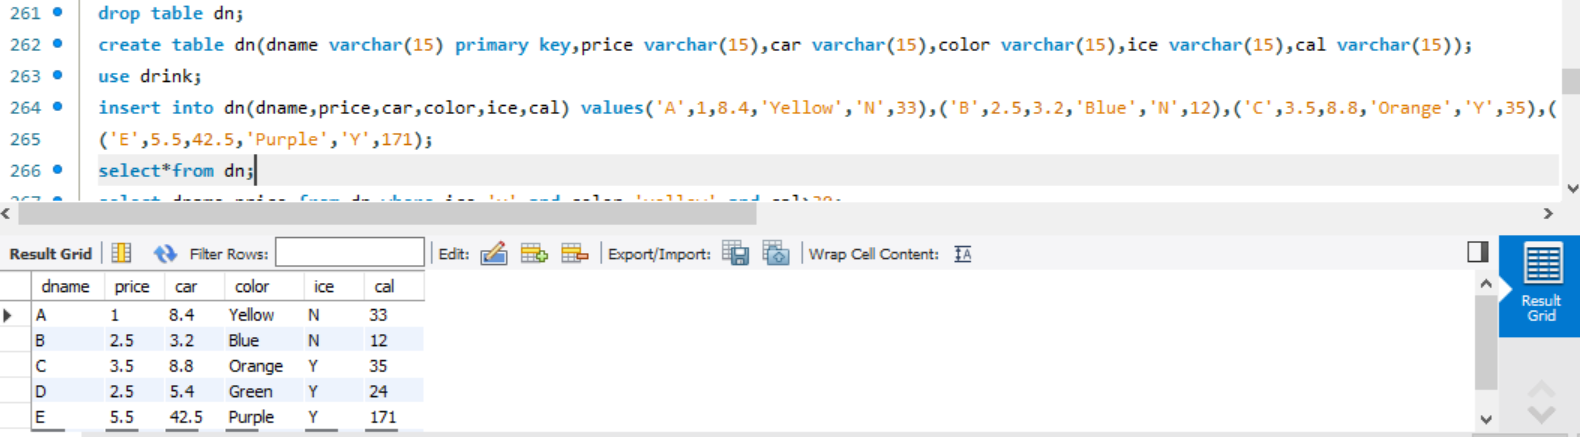Insert a new row with the add-row icon
Viewport: 1580px width, 437px height.
click(x=534, y=254)
